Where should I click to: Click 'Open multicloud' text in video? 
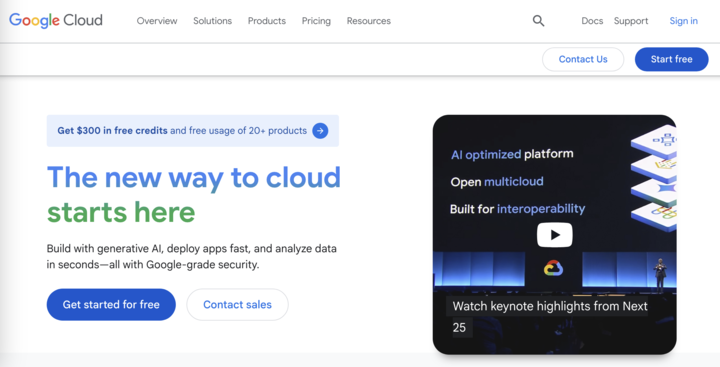click(x=497, y=181)
